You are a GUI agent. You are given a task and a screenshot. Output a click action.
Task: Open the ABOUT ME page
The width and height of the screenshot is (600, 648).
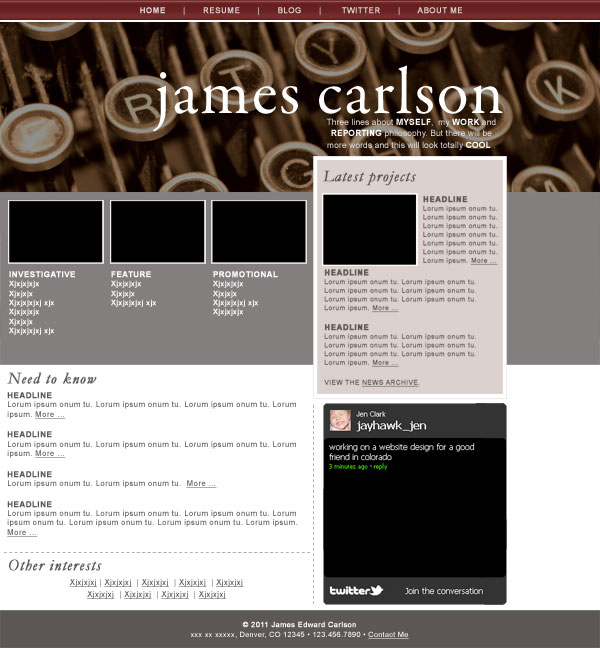point(440,10)
